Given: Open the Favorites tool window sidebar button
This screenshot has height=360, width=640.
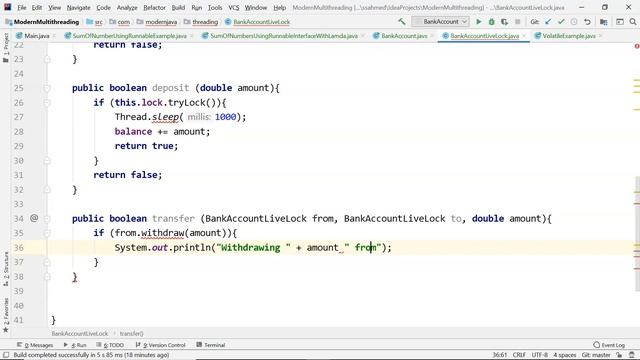Looking at the screenshot, I should point(6,315).
